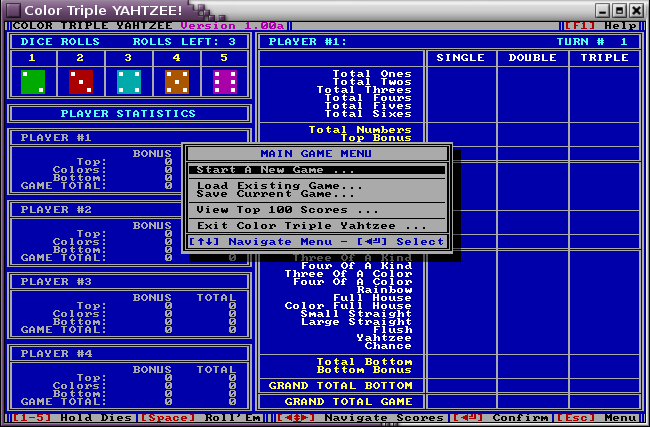
Task: Click the Four Of A Color row
Action: [x=352, y=282]
